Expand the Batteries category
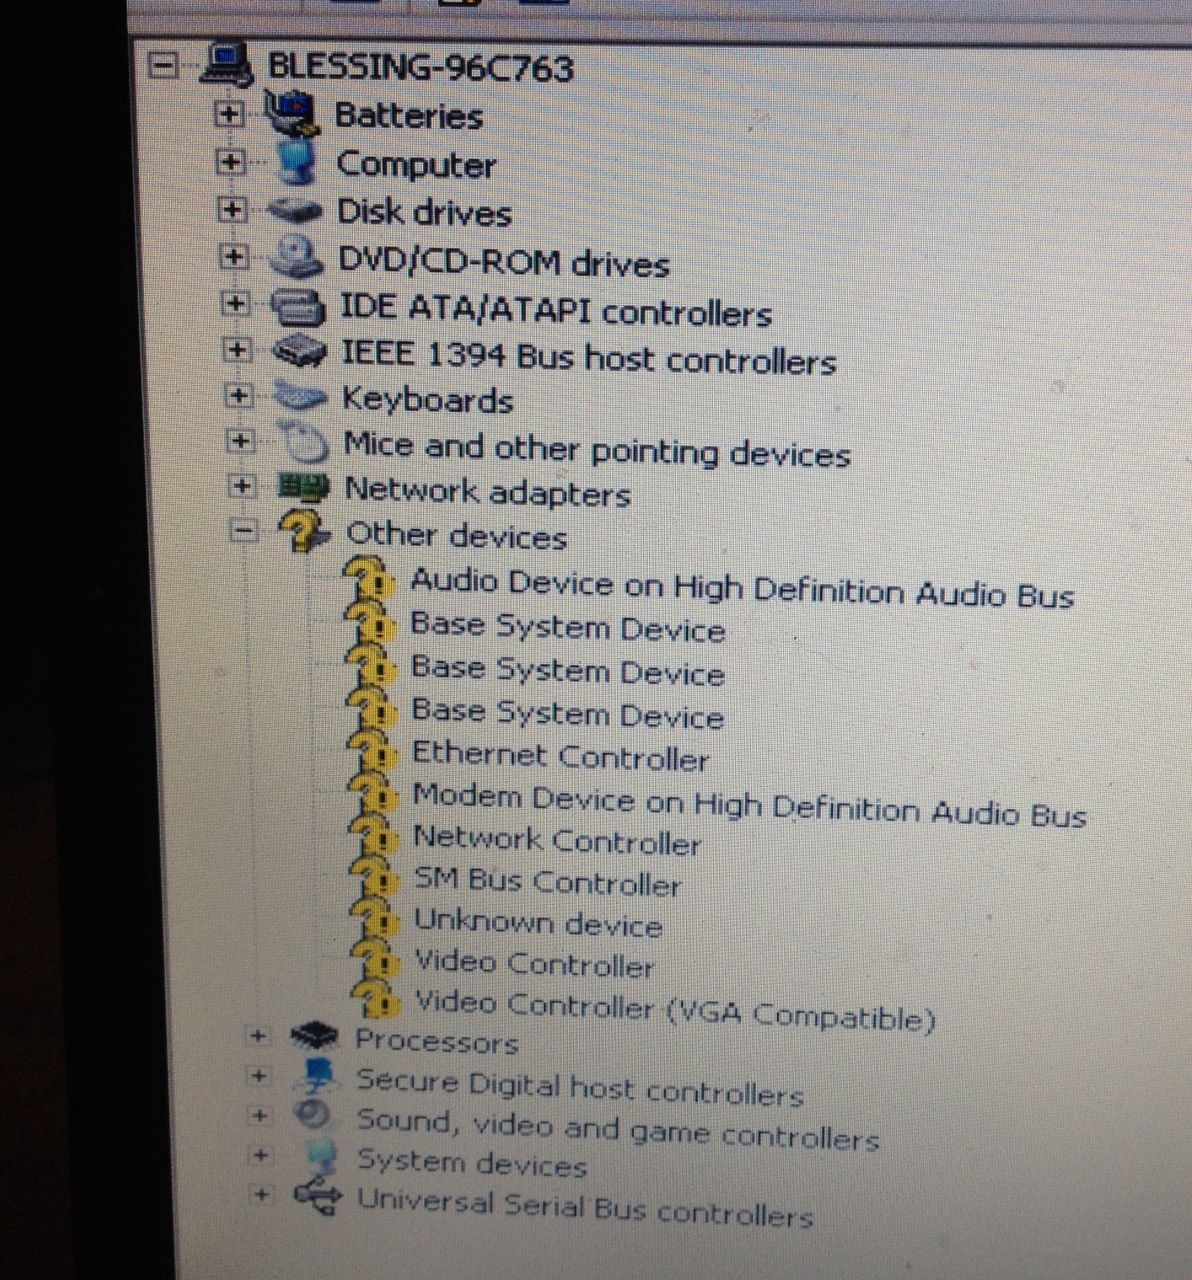 coord(229,113)
